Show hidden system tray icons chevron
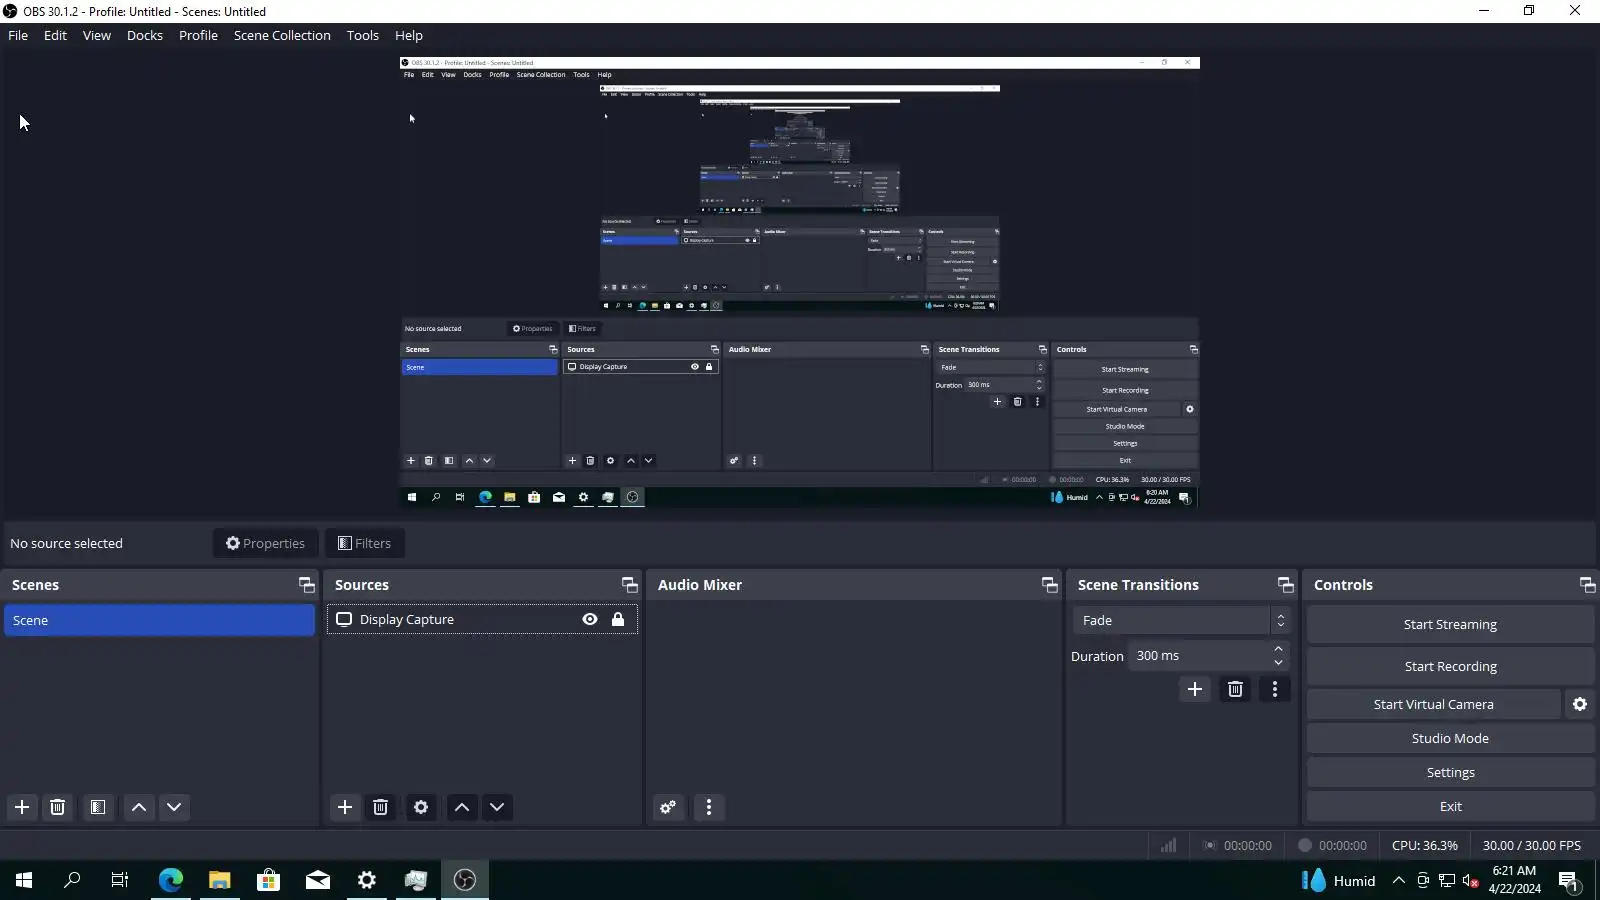This screenshot has height=900, width=1600. tap(1399, 881)
